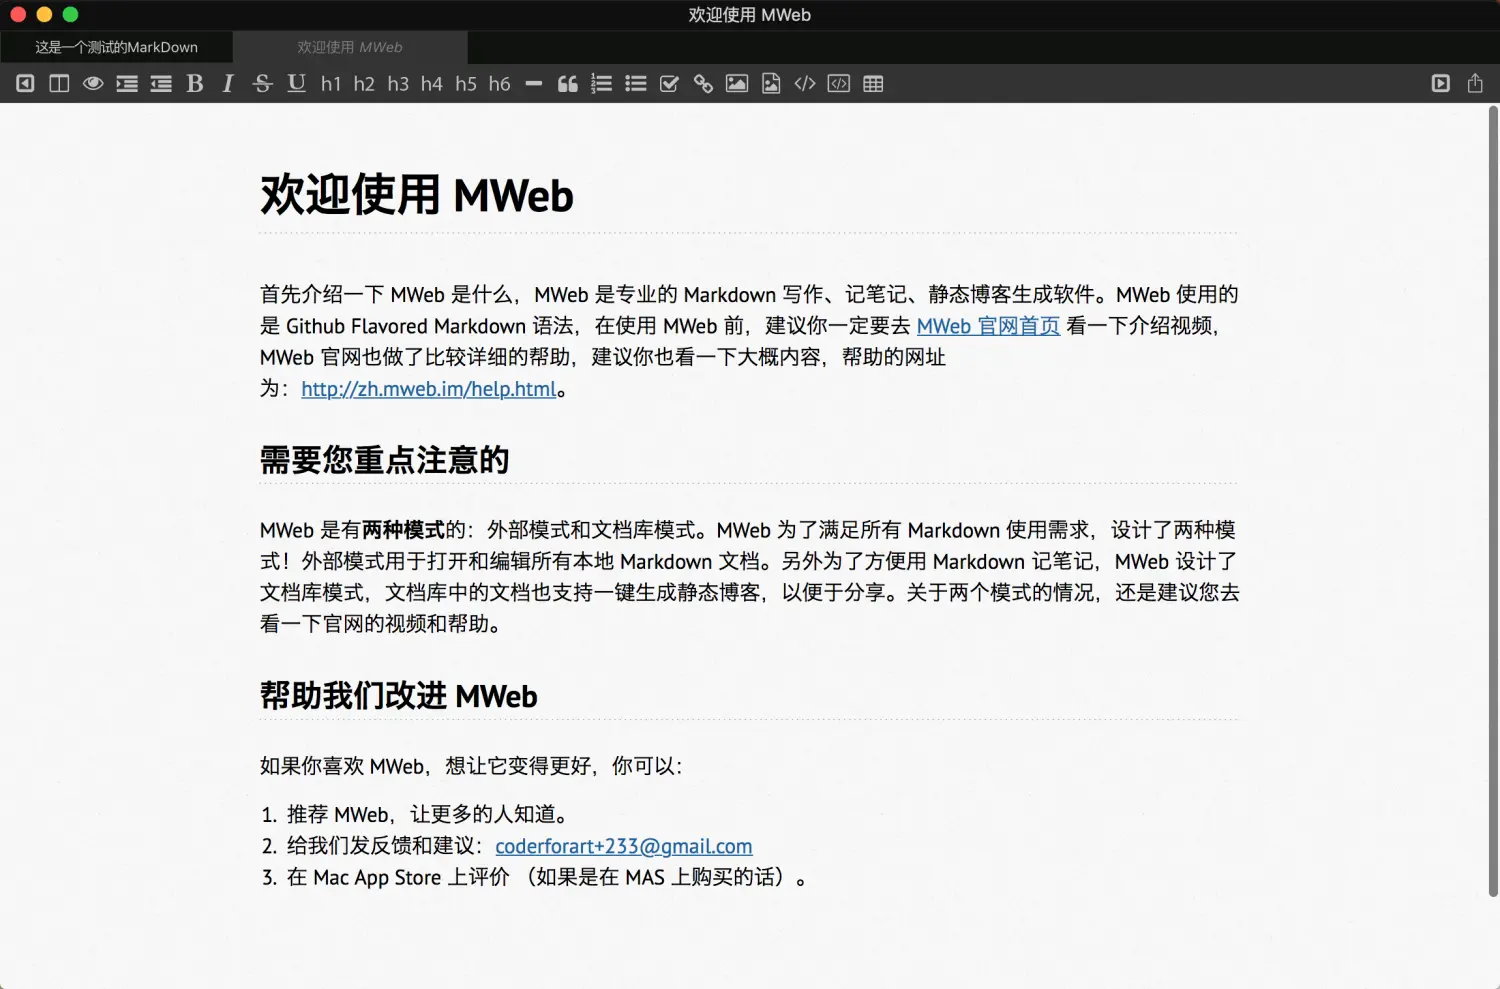The width and height of the screenshot is (1500, 989).
Task: Click the window title 欢迎使用 MWeb
Action: [750, 15]
